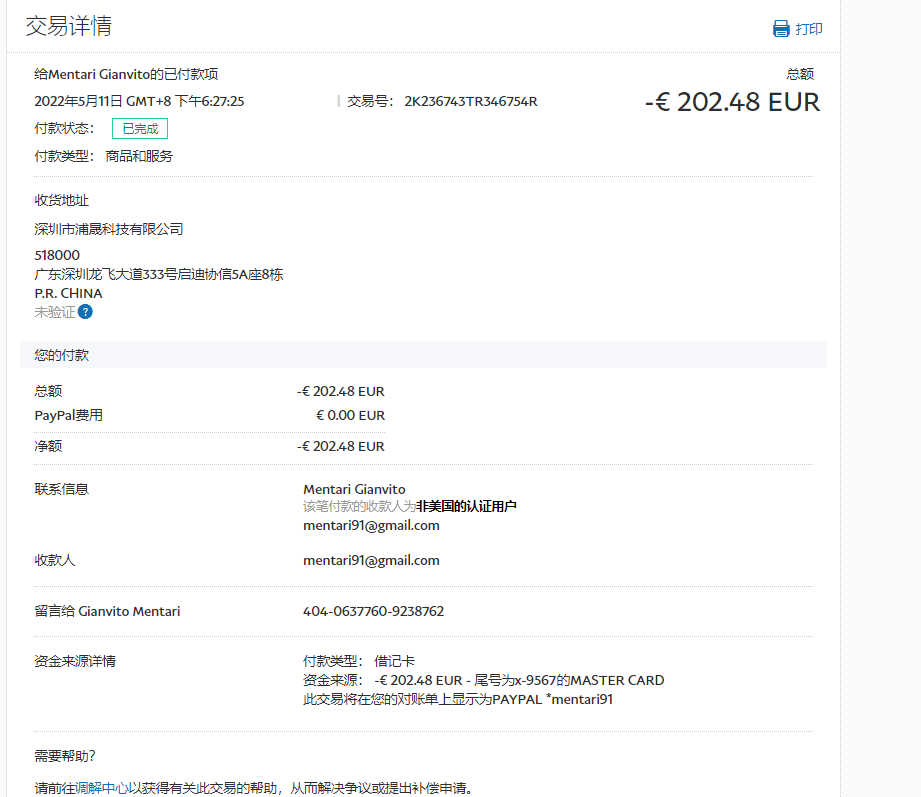Select the note number 404-0637760-9238762

click(373, 611)
